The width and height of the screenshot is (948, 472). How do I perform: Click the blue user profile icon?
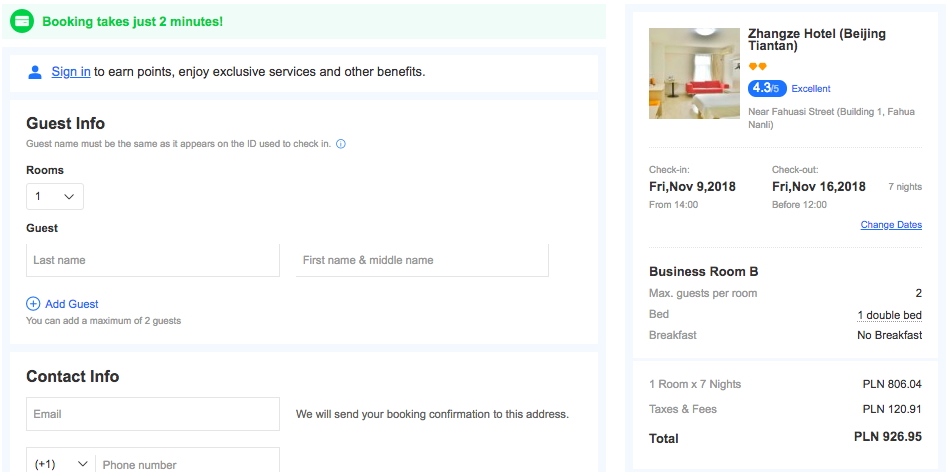point(35,73)
